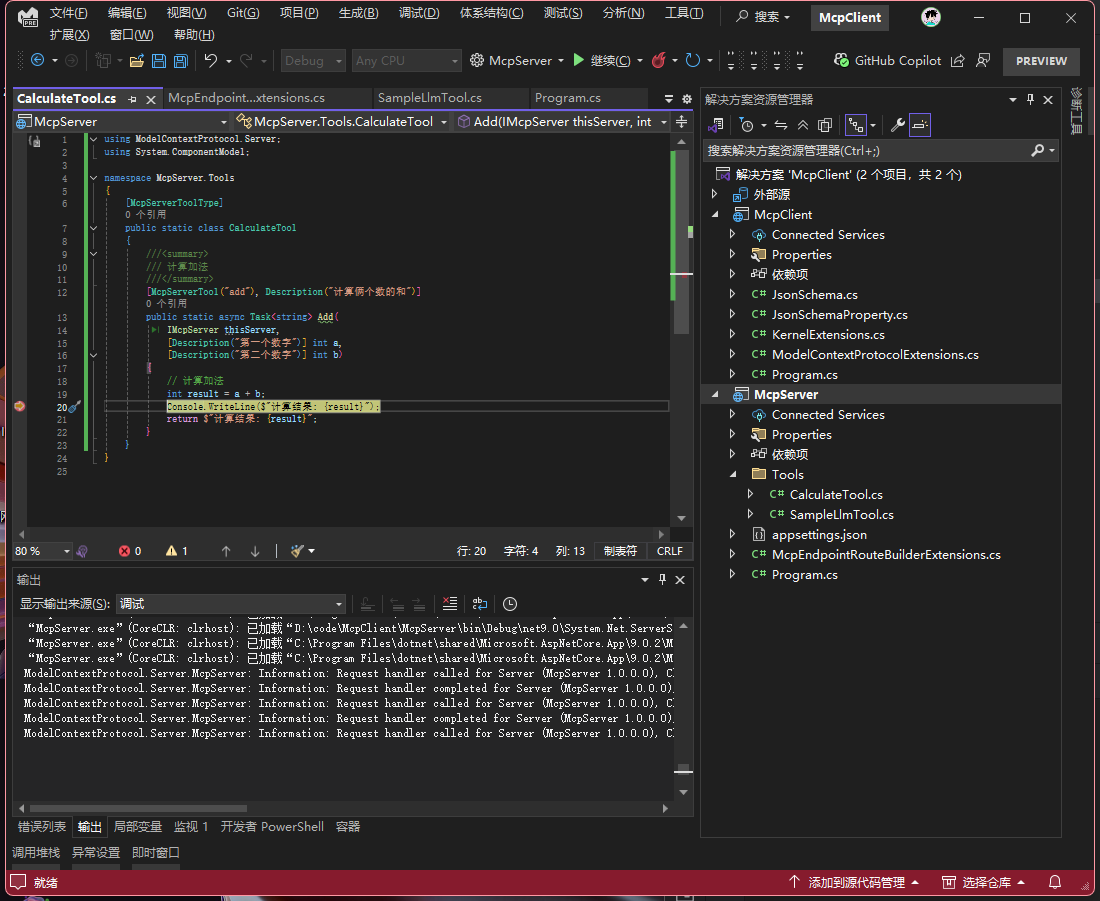Open the Git menu
The image size is (1100, 901).
(242, 14)
